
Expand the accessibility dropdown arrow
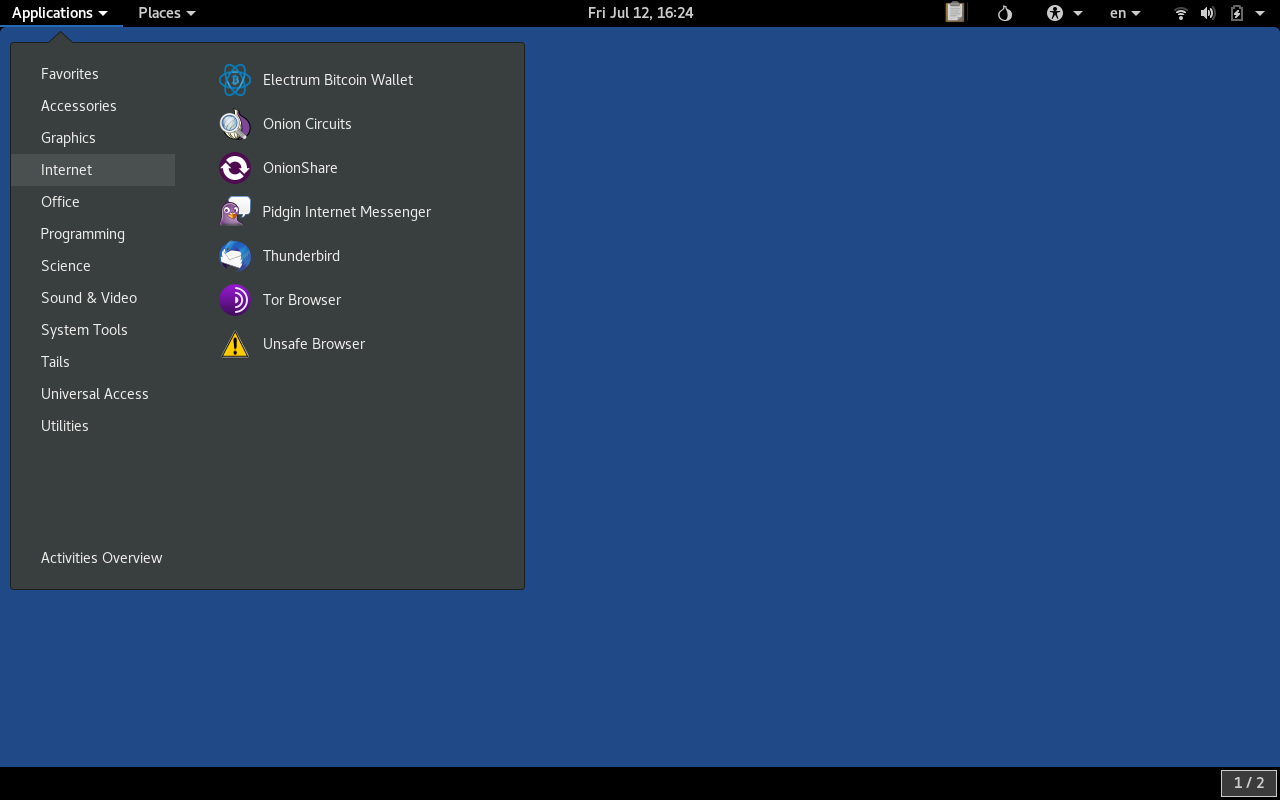1078,14
